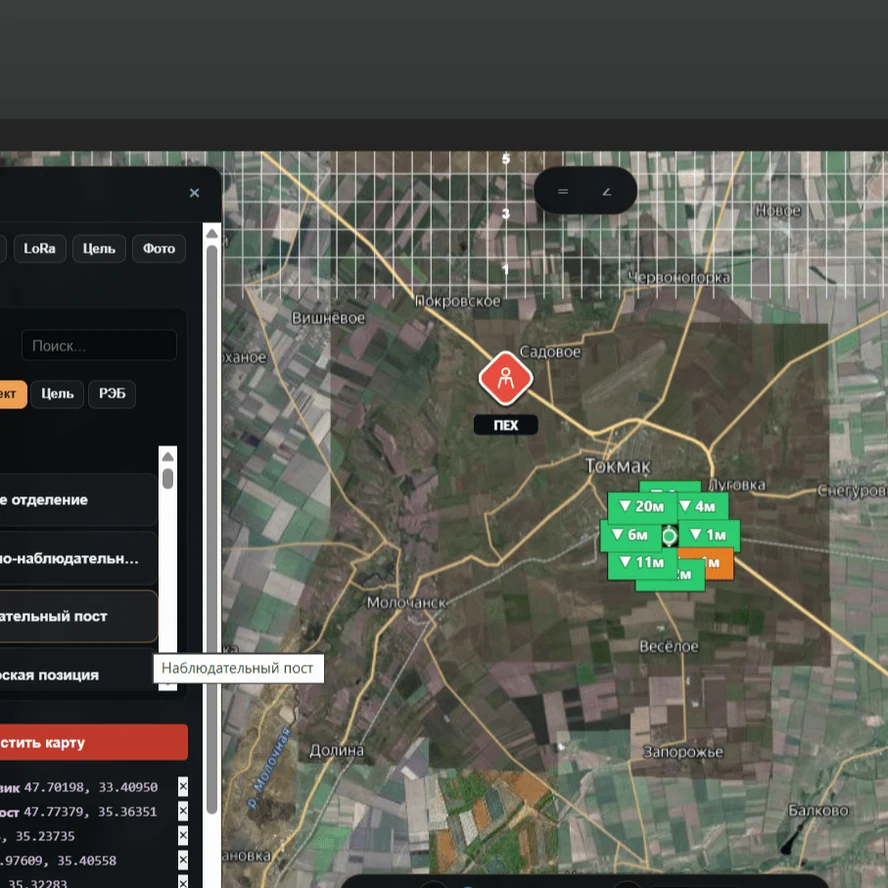Click the green 11м map marker

click(642, 562)
